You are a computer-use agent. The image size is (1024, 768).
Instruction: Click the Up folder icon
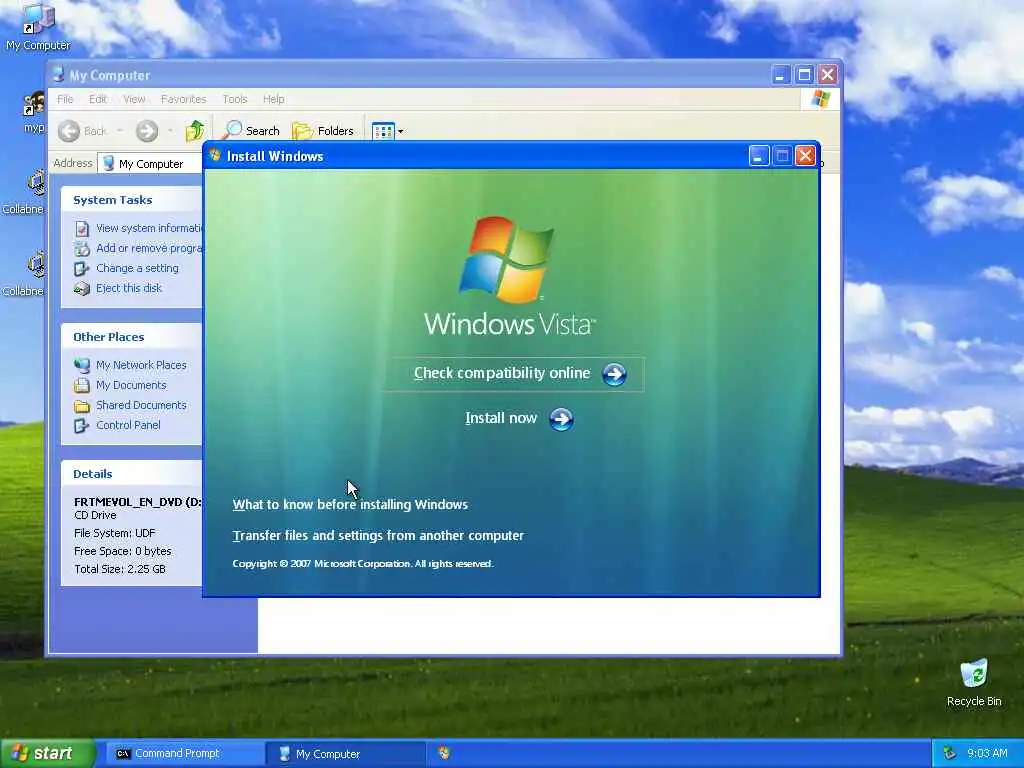pos(195,131)
